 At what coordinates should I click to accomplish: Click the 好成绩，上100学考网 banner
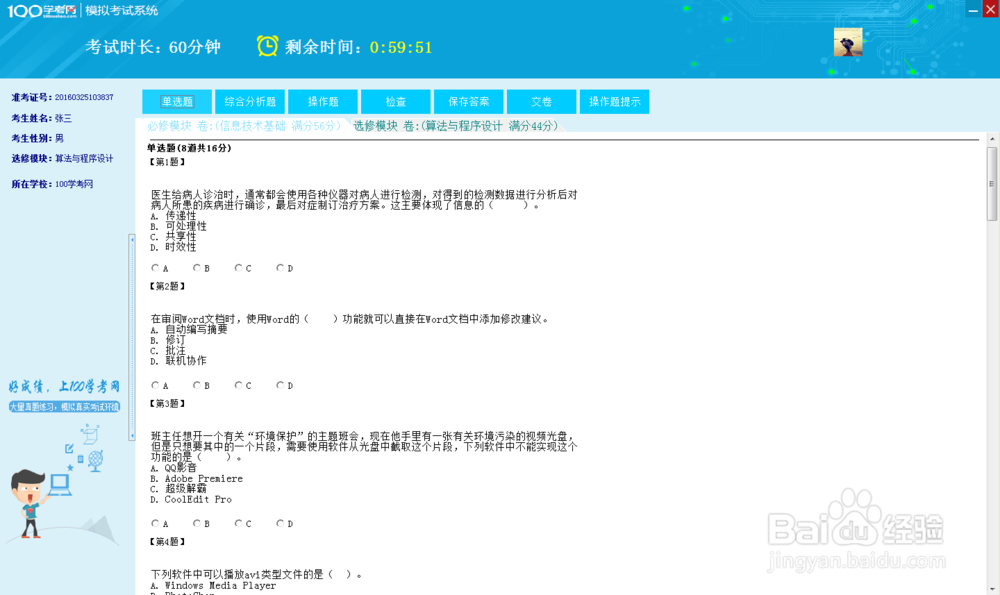64,386
